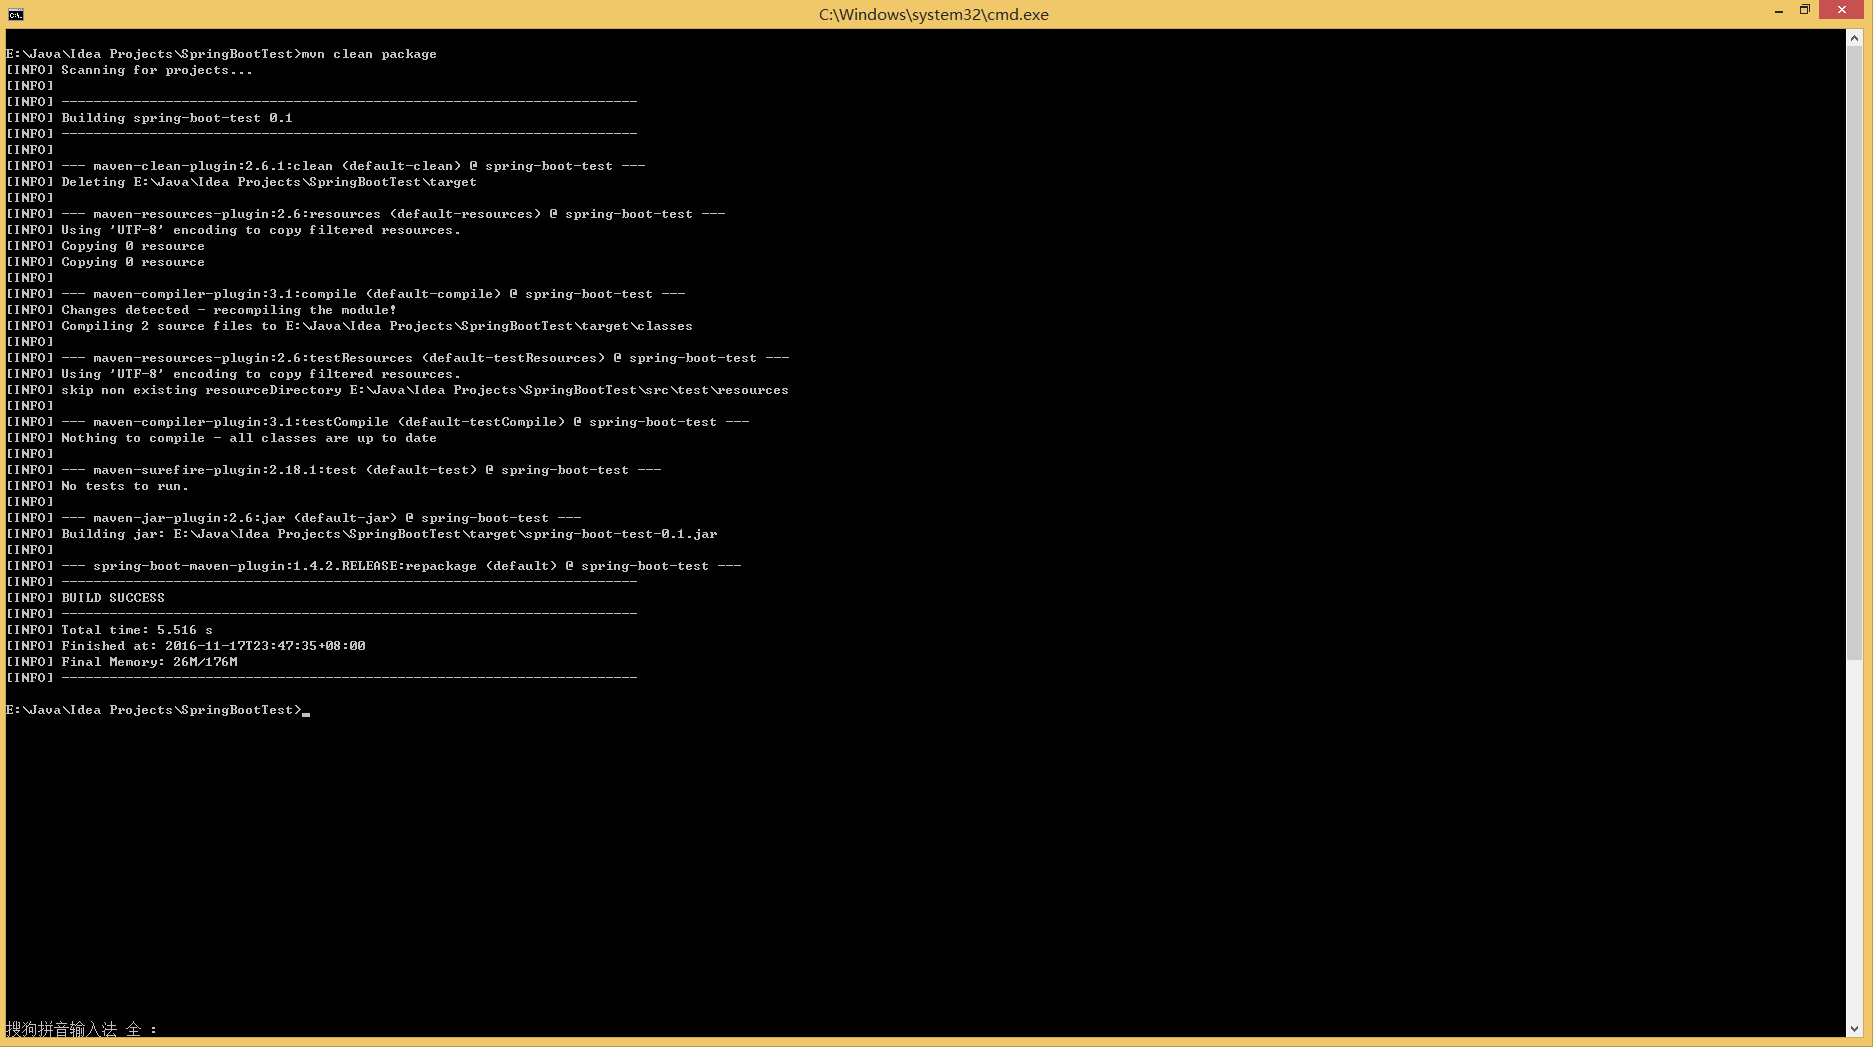Click the Sogou Pinyin input method indicator

pos(81,1029)
